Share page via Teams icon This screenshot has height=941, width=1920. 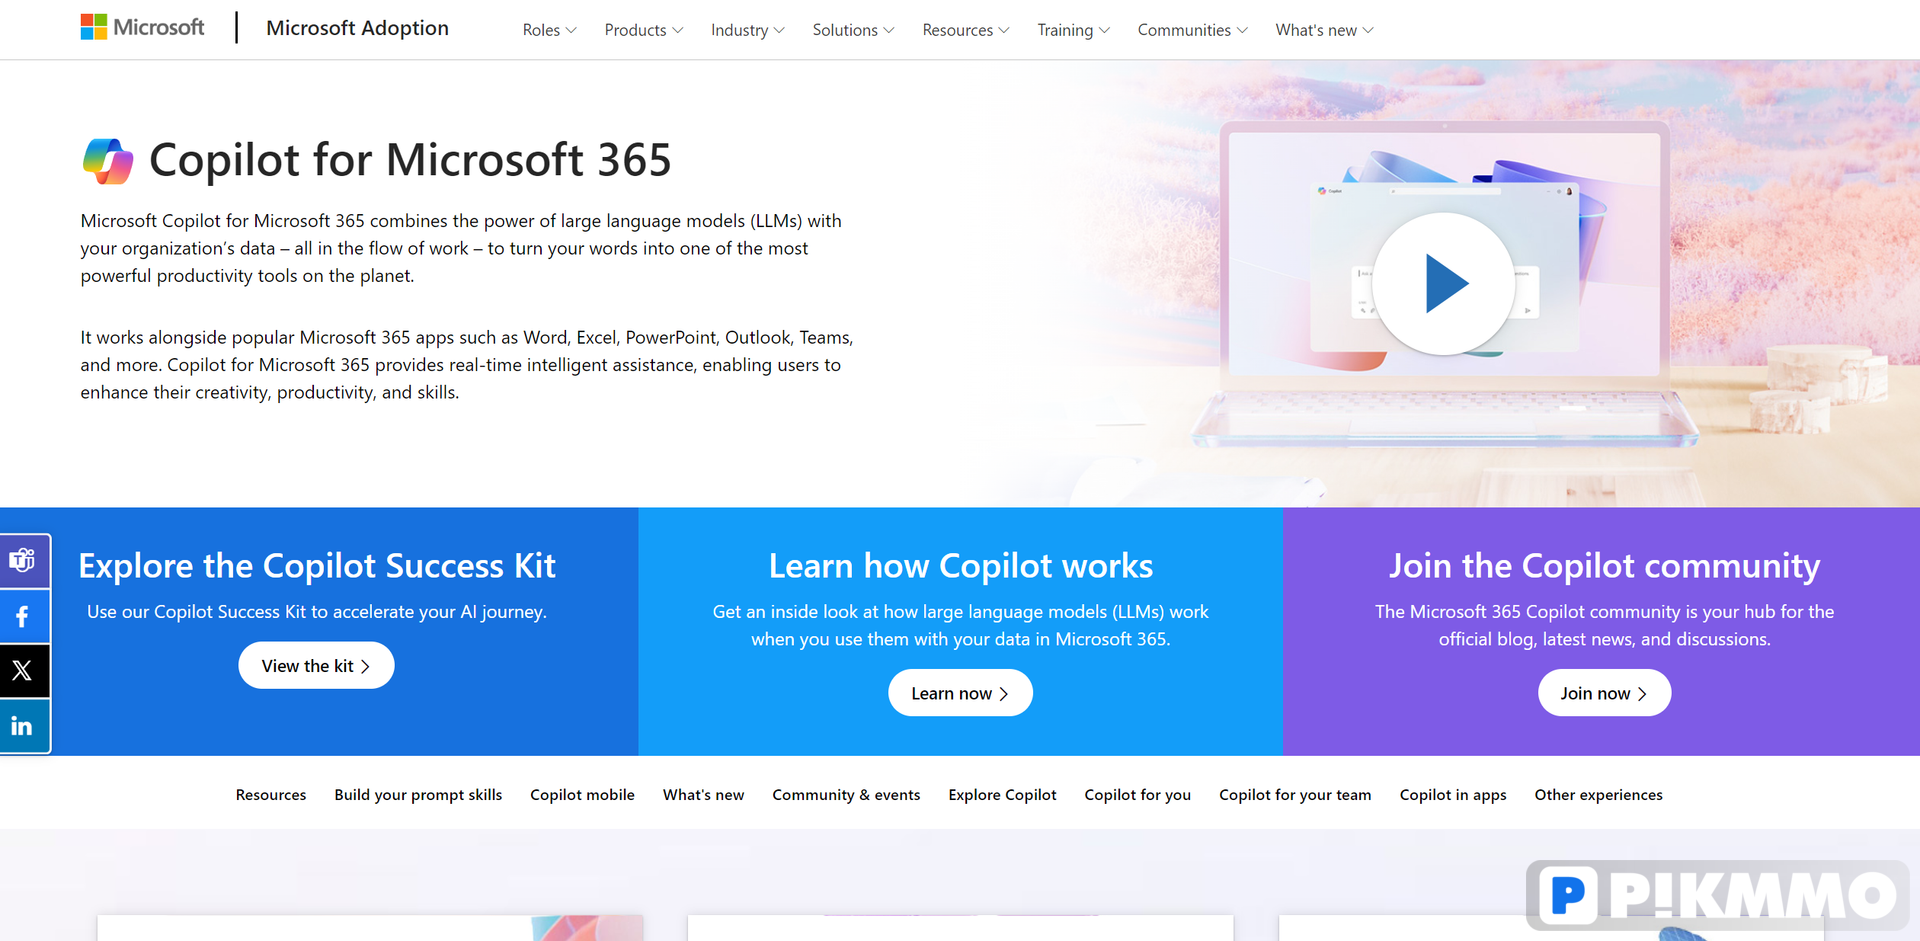point(22,561)
